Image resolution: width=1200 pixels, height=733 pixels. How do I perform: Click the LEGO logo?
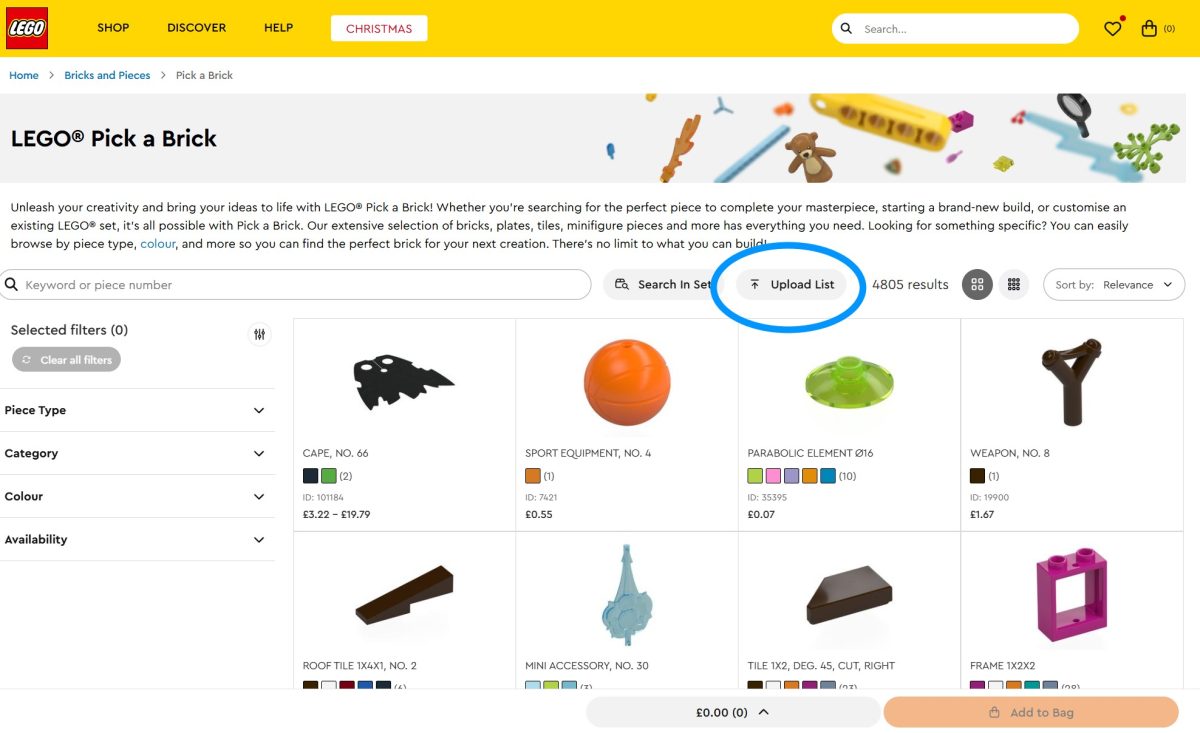tap(27, 28)
